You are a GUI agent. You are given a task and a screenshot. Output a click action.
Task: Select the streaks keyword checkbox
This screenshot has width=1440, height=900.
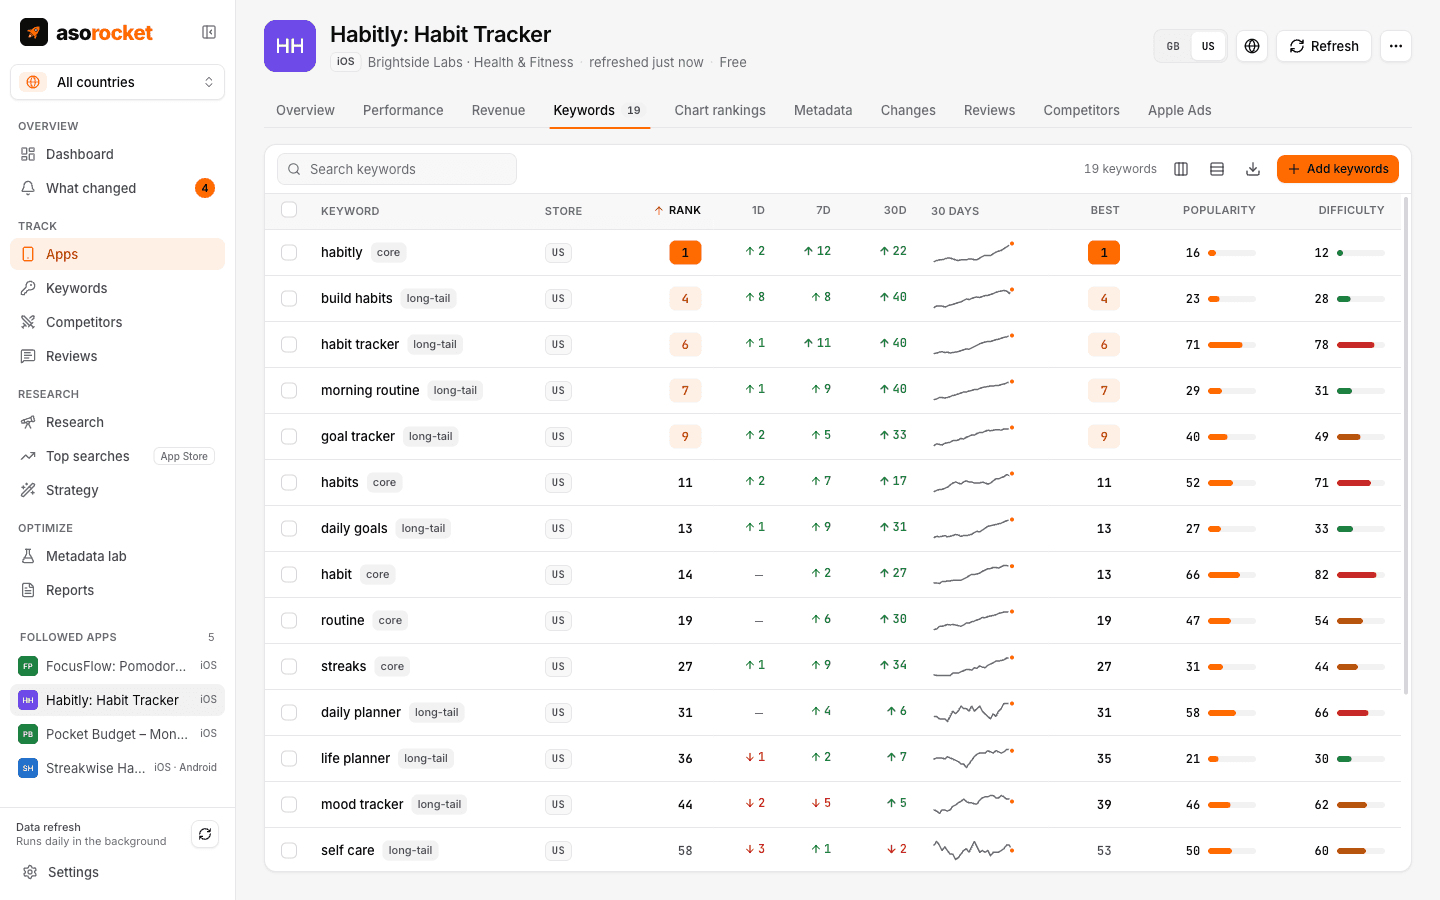point(289,667)
